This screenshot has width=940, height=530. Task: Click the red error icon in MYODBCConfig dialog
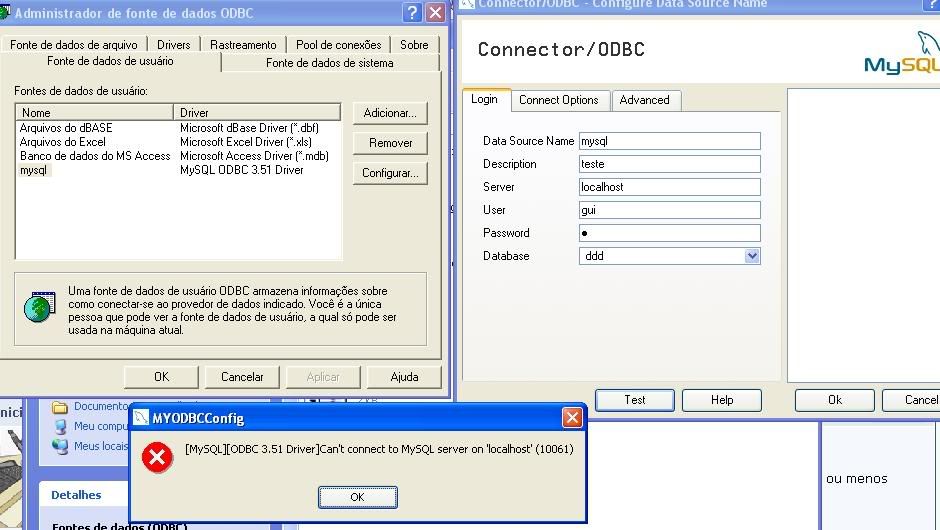[157, 457]
